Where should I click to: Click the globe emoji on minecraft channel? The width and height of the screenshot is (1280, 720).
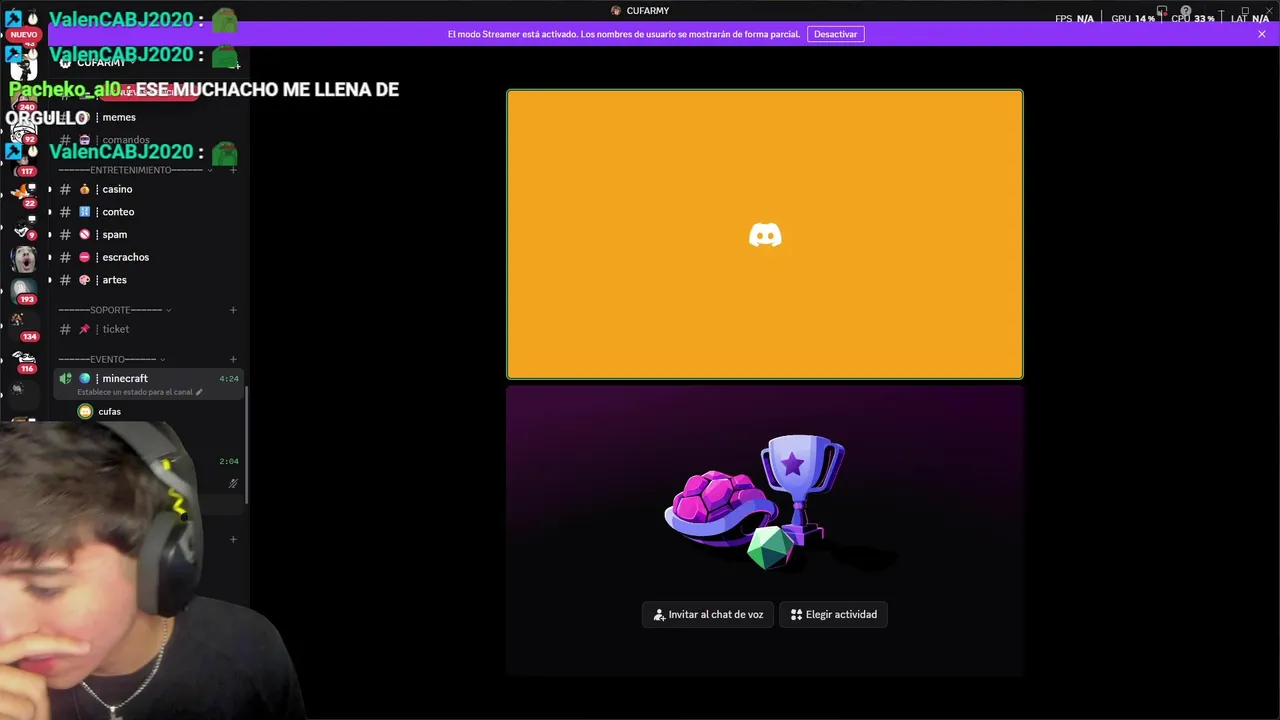tap(85, 378)
